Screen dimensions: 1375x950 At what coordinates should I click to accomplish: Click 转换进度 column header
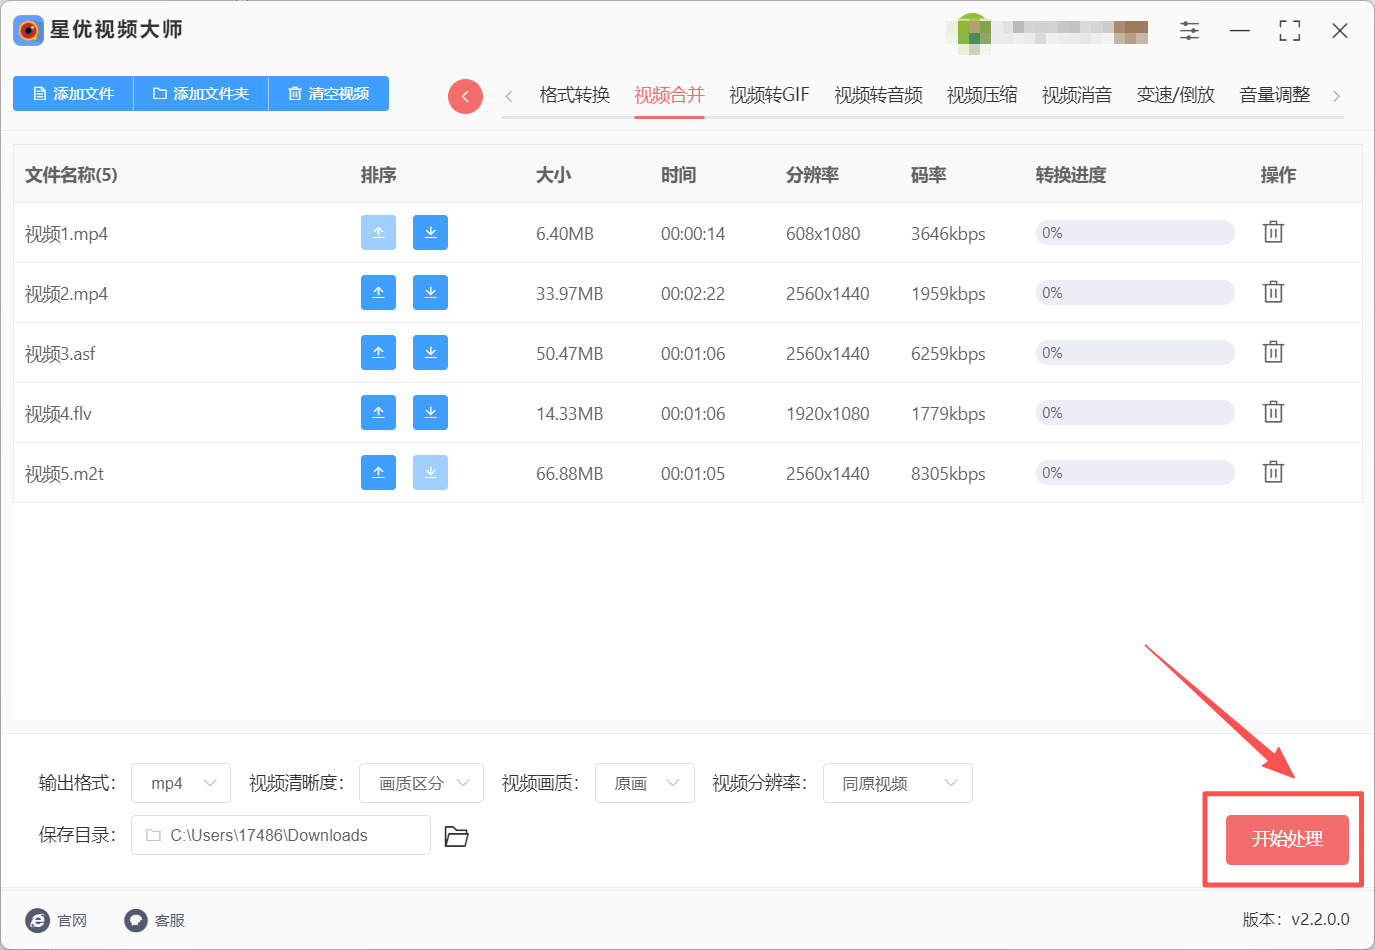click(1071, 175)
